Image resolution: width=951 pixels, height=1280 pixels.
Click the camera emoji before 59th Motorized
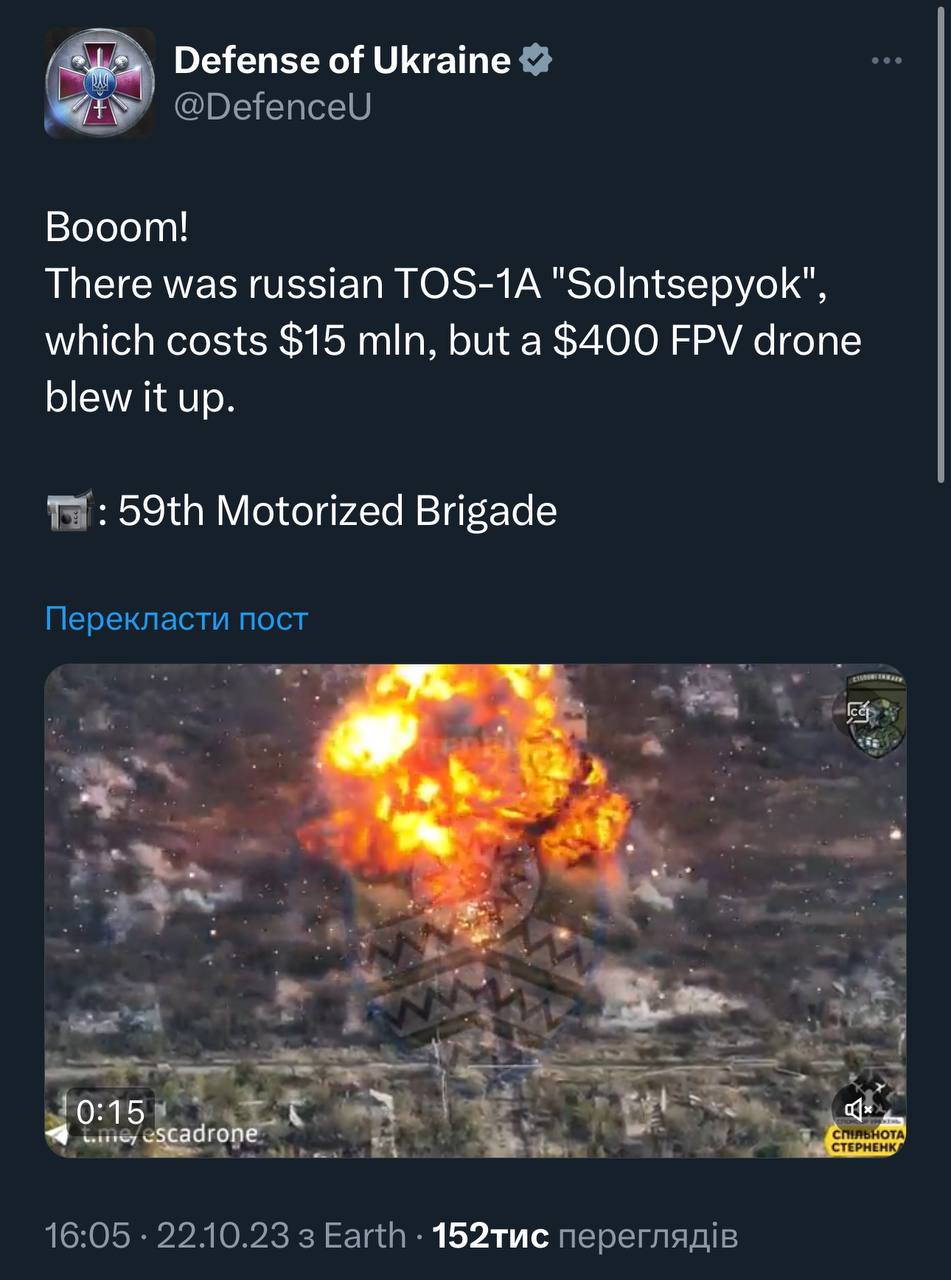70,512
